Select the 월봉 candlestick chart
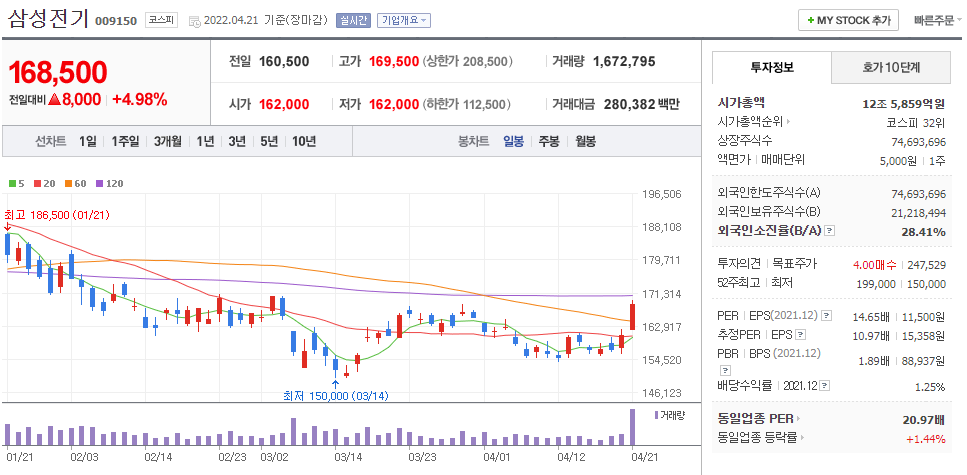Viewport: 967px width, 475px height. 585,141
